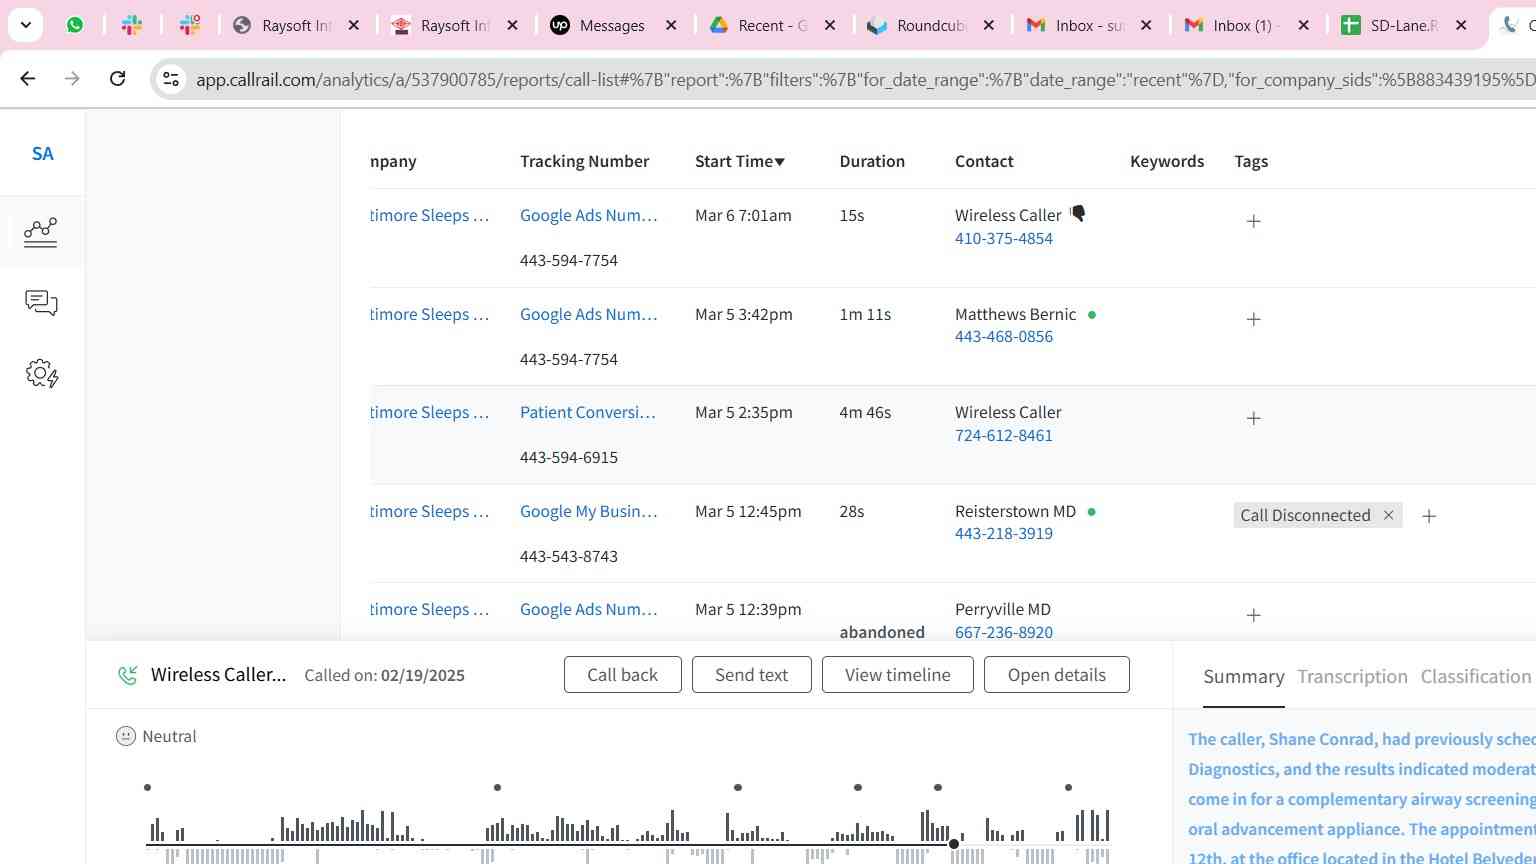1536x864 pixels.
Task: Click the Send text button
Action: click(x=751, y=674)
